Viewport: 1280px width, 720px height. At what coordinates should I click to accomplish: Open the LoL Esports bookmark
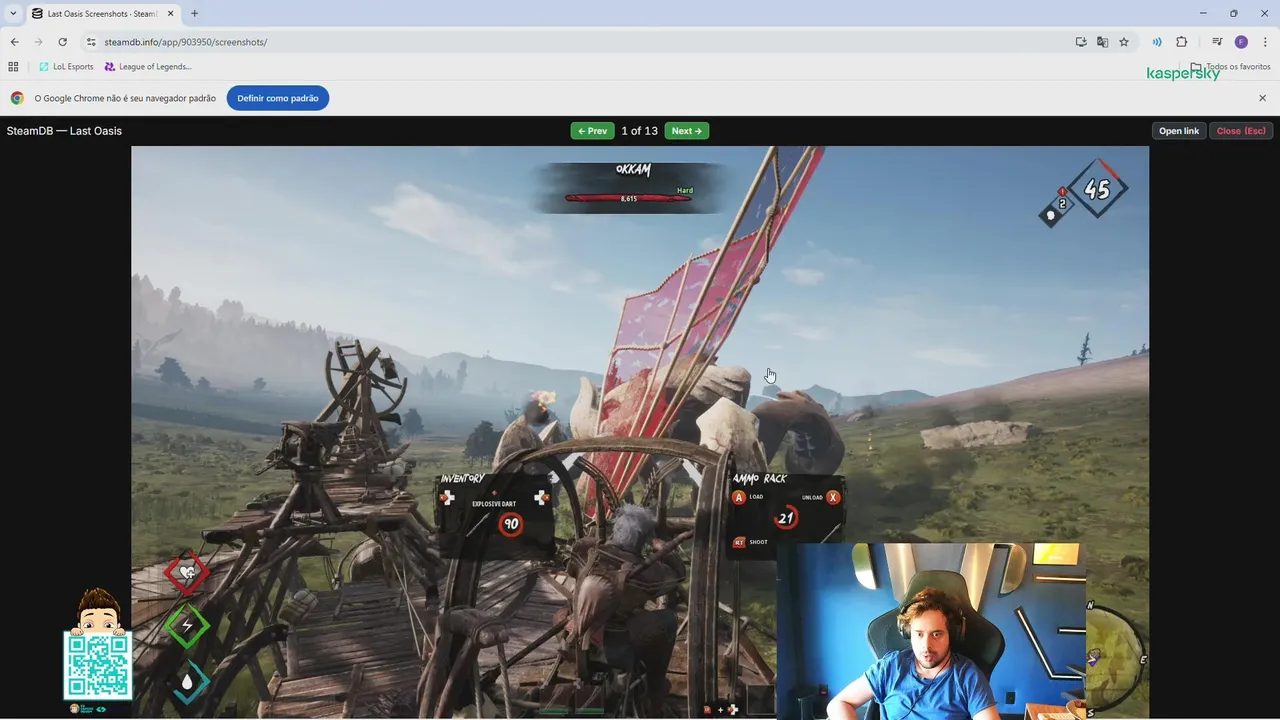pyautogui.click(x=66, y=67)
